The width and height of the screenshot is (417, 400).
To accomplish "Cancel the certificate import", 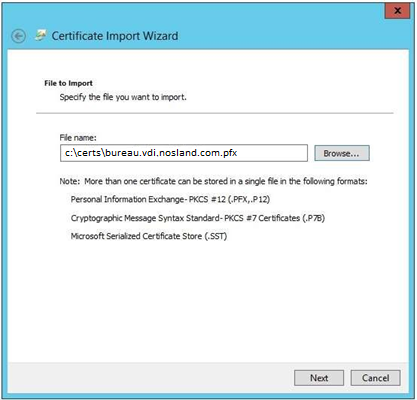I will point(375,378).
